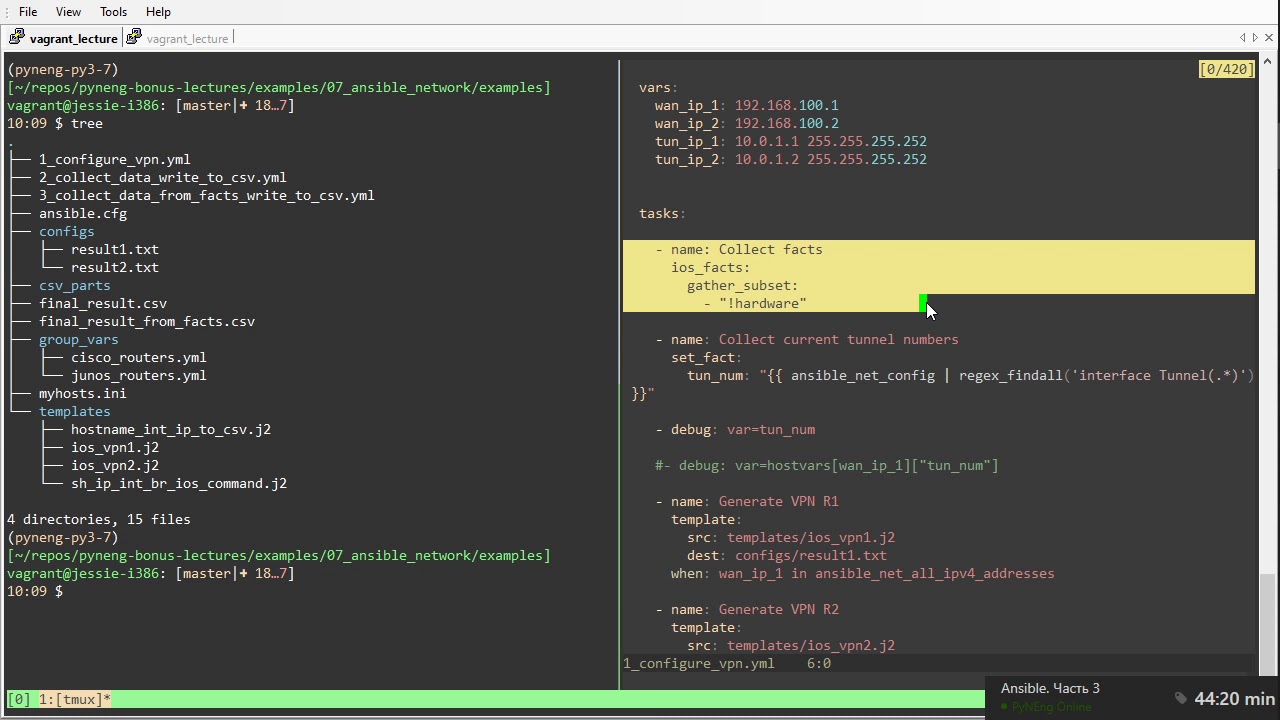Click the configs directory name
1280x720 pixels.
tap(67, 231)
